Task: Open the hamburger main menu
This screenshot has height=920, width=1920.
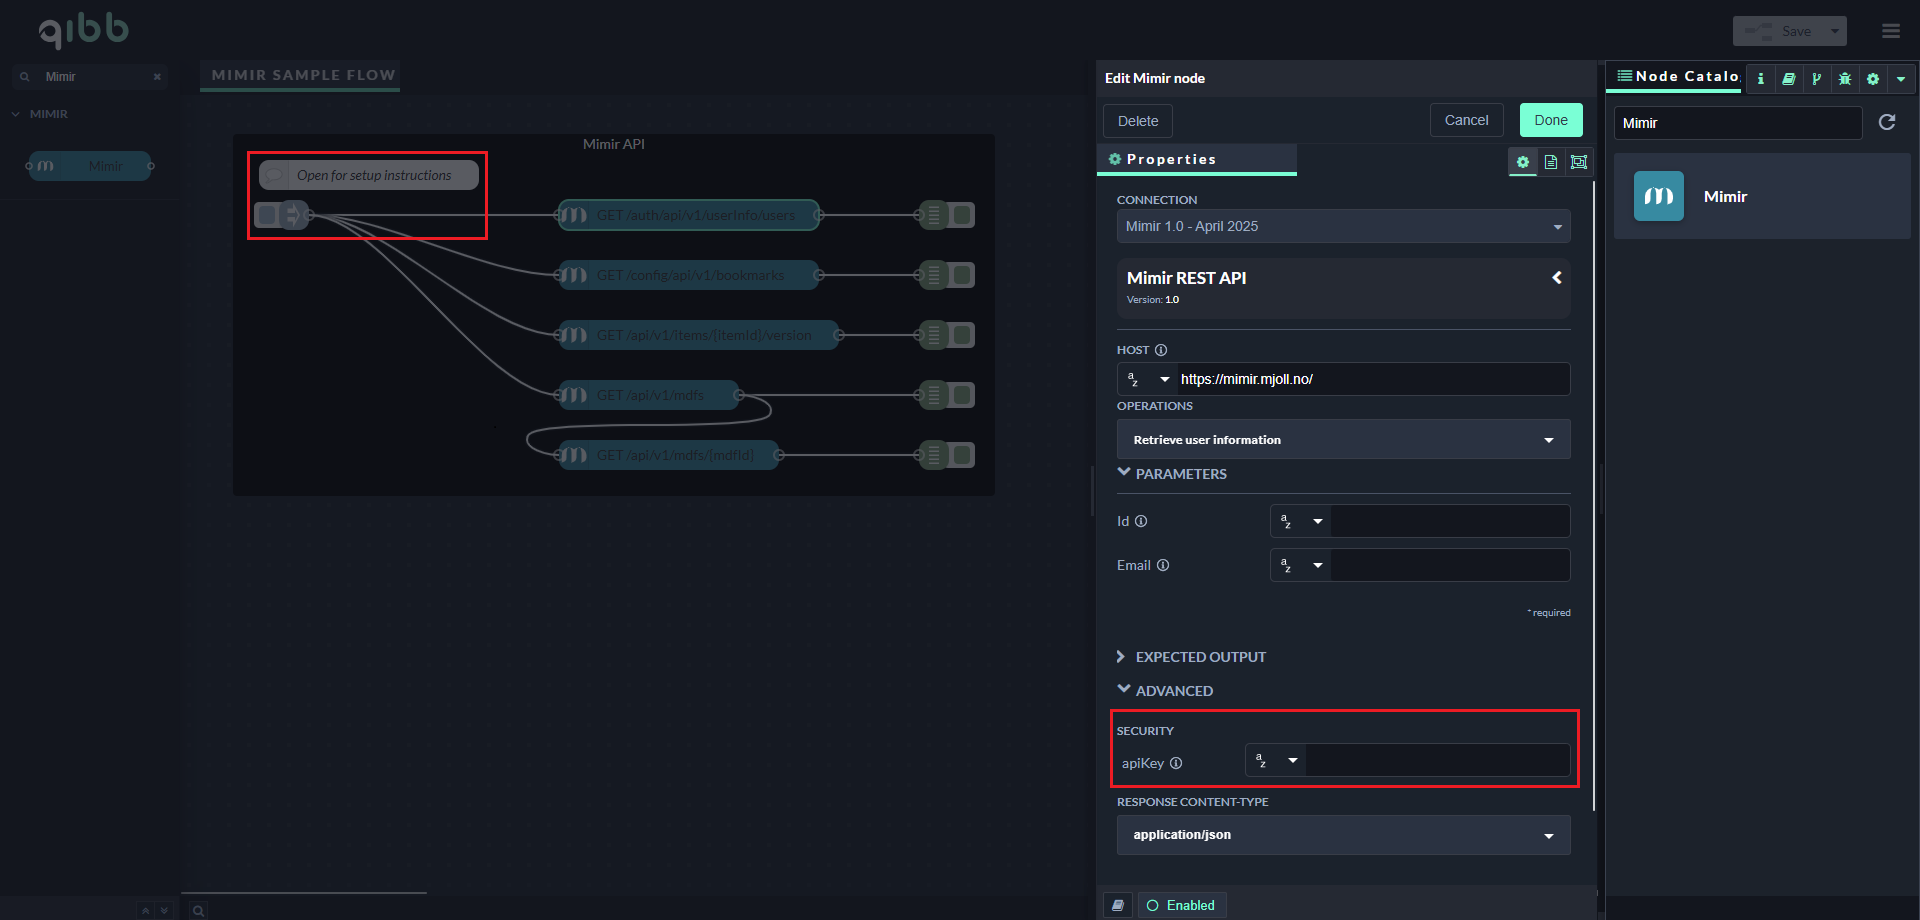Action: [1890, 31]
